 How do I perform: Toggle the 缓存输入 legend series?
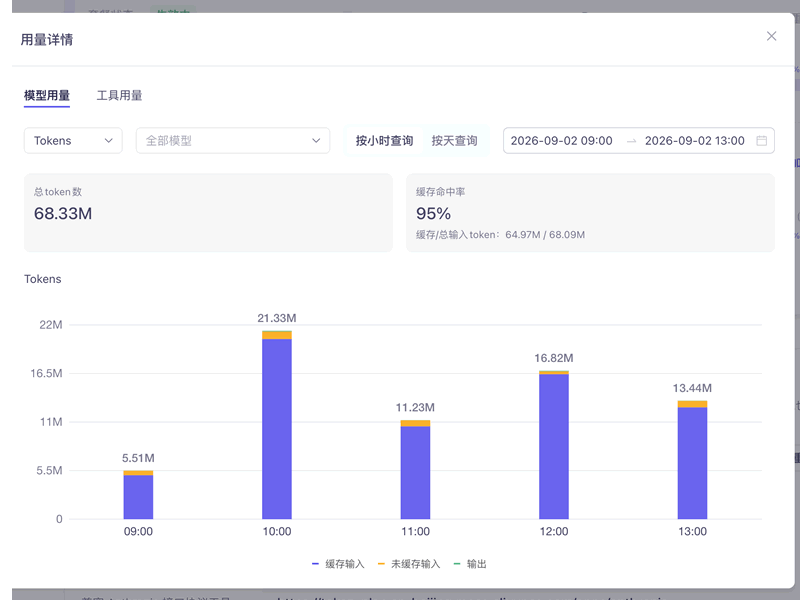[338, 564]
